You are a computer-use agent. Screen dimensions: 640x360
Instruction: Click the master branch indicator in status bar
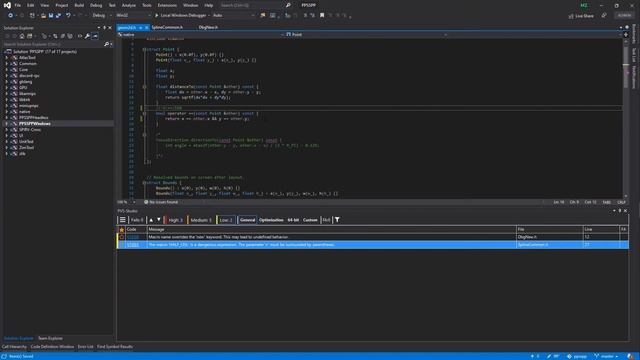pyautogui.click(x=607, y=356)
